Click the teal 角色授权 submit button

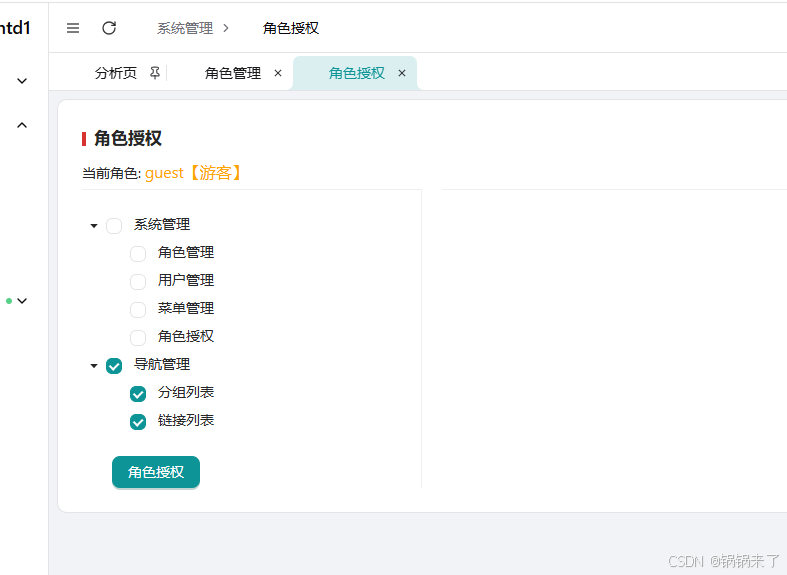coord(156,472)
